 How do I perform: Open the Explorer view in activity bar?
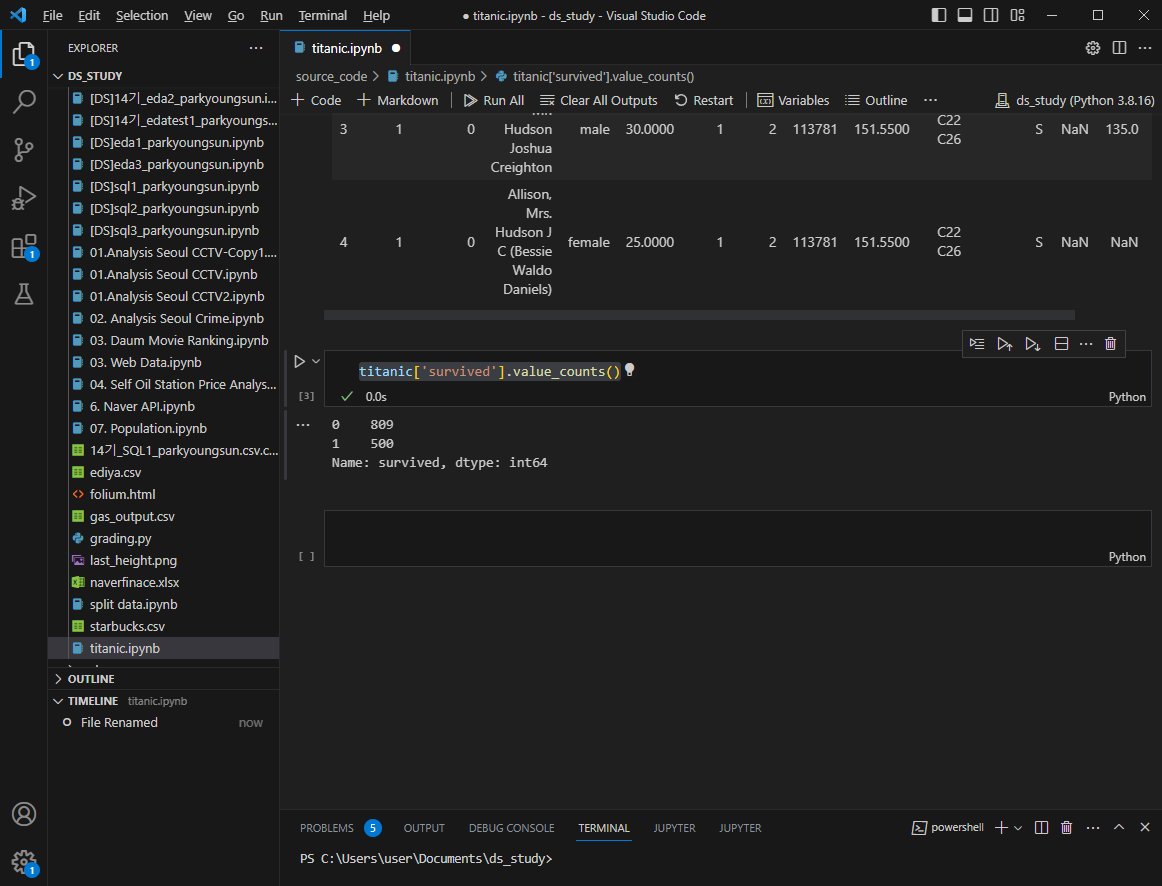click(24, 54)
